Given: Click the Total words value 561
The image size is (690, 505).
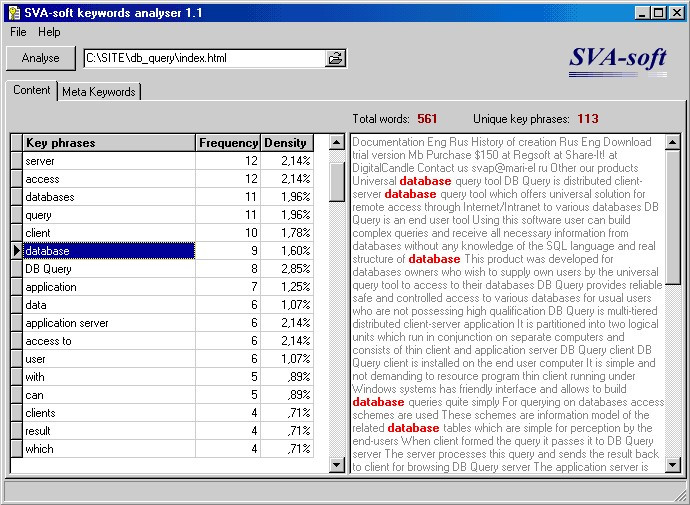Looking at the screenshot, I should tap(427, 119).
